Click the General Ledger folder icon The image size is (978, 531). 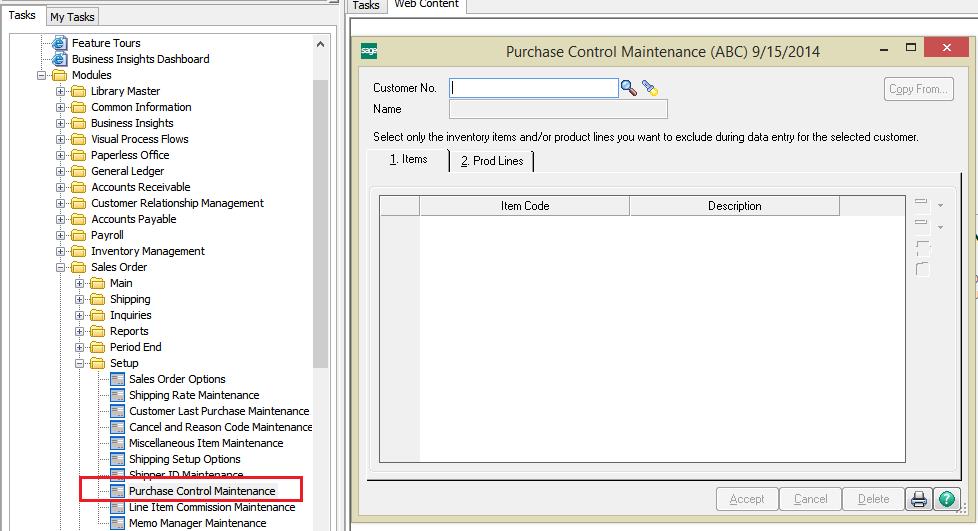(79, 171)
